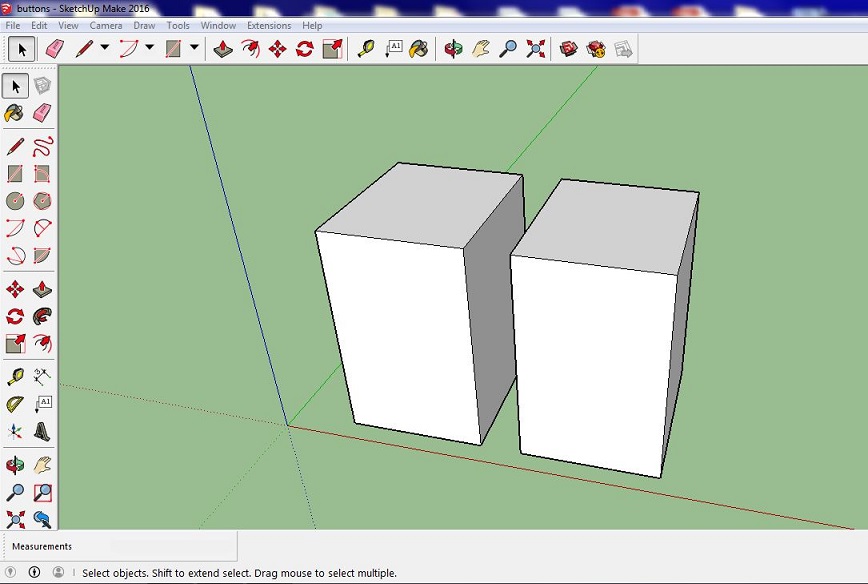Click Zoom Extents in the top toolbar
The image size is (868, 584).
(x=535, y=49)
